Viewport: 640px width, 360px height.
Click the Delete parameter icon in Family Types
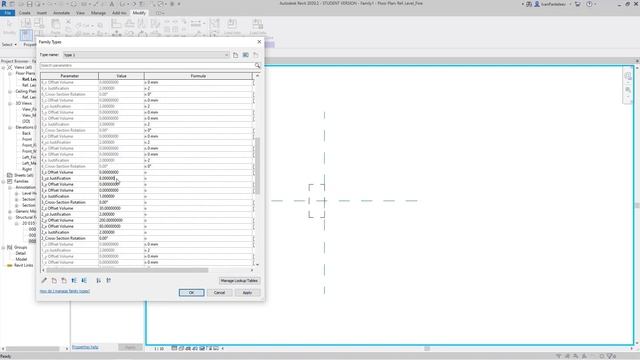(x=64, y=280)
